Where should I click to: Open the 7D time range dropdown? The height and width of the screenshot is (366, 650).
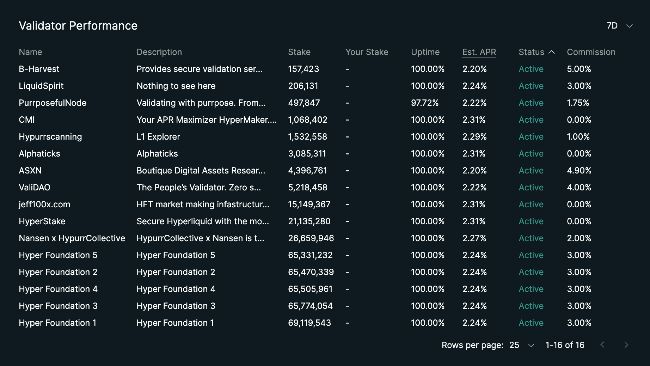tap(619, 26)
